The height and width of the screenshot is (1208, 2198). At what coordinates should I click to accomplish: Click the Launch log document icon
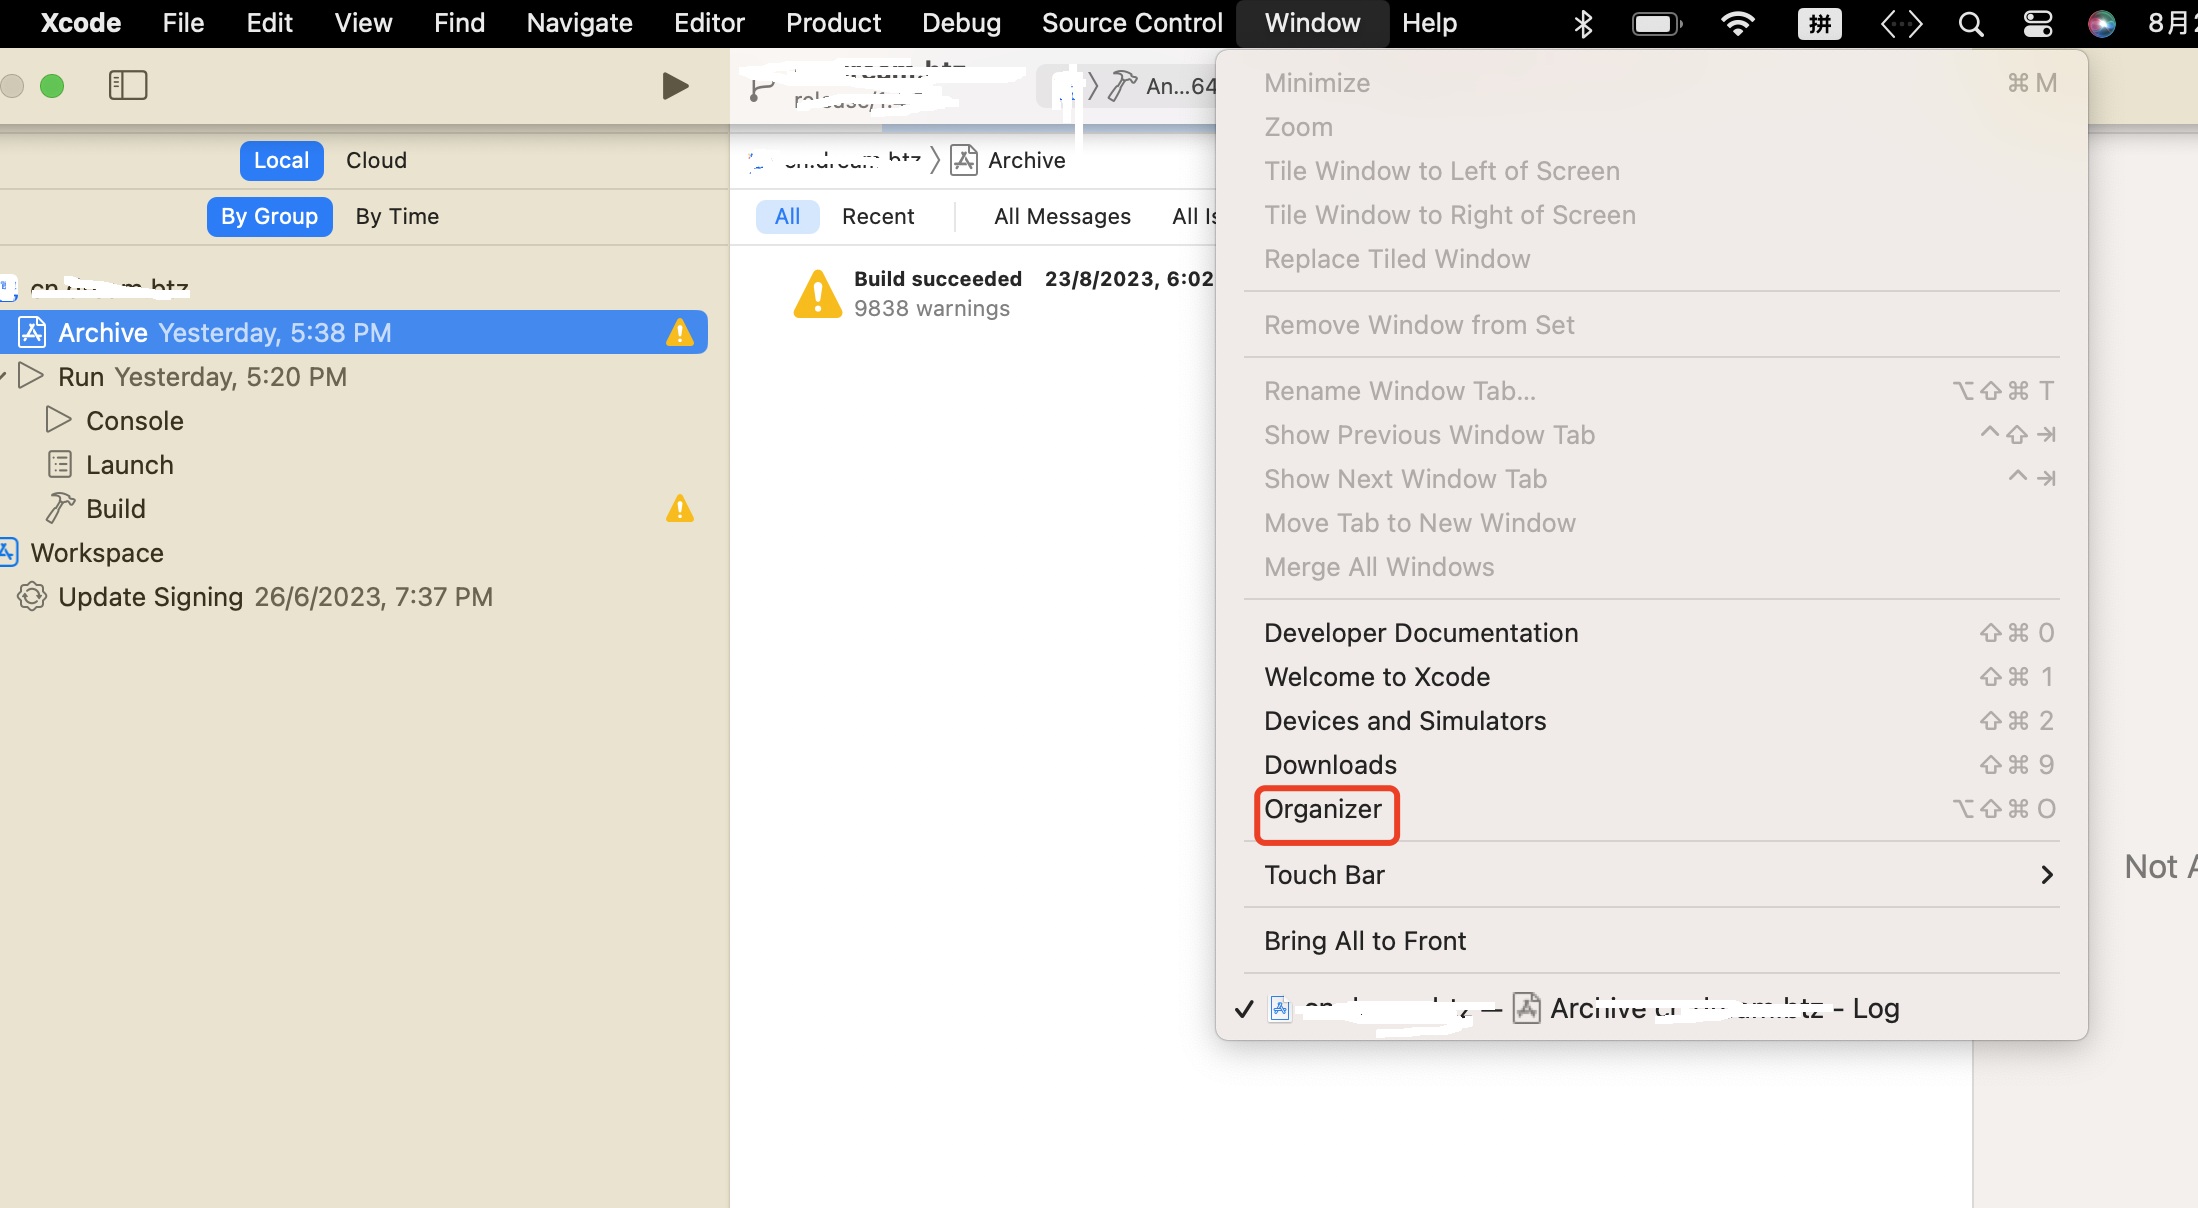pos(60,464)
